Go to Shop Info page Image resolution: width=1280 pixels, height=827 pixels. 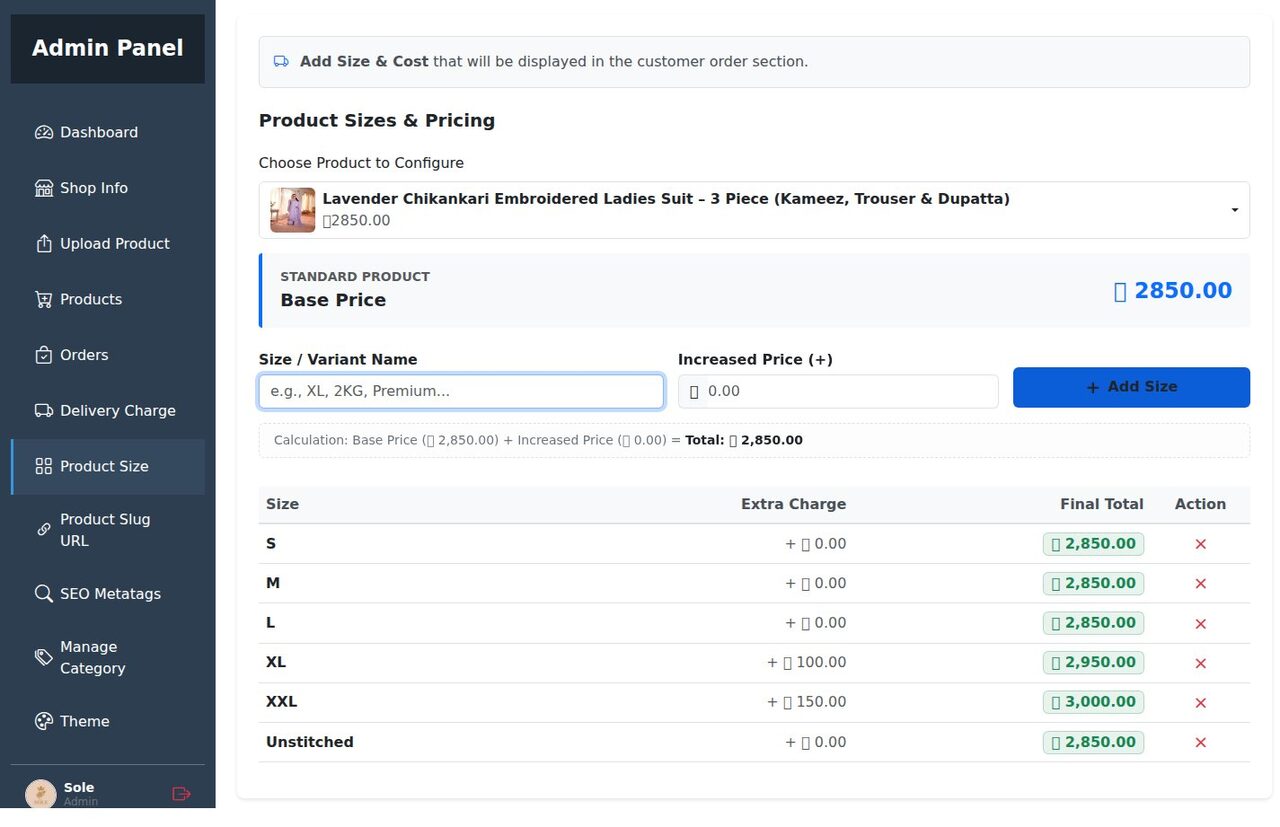pos(108,188)
